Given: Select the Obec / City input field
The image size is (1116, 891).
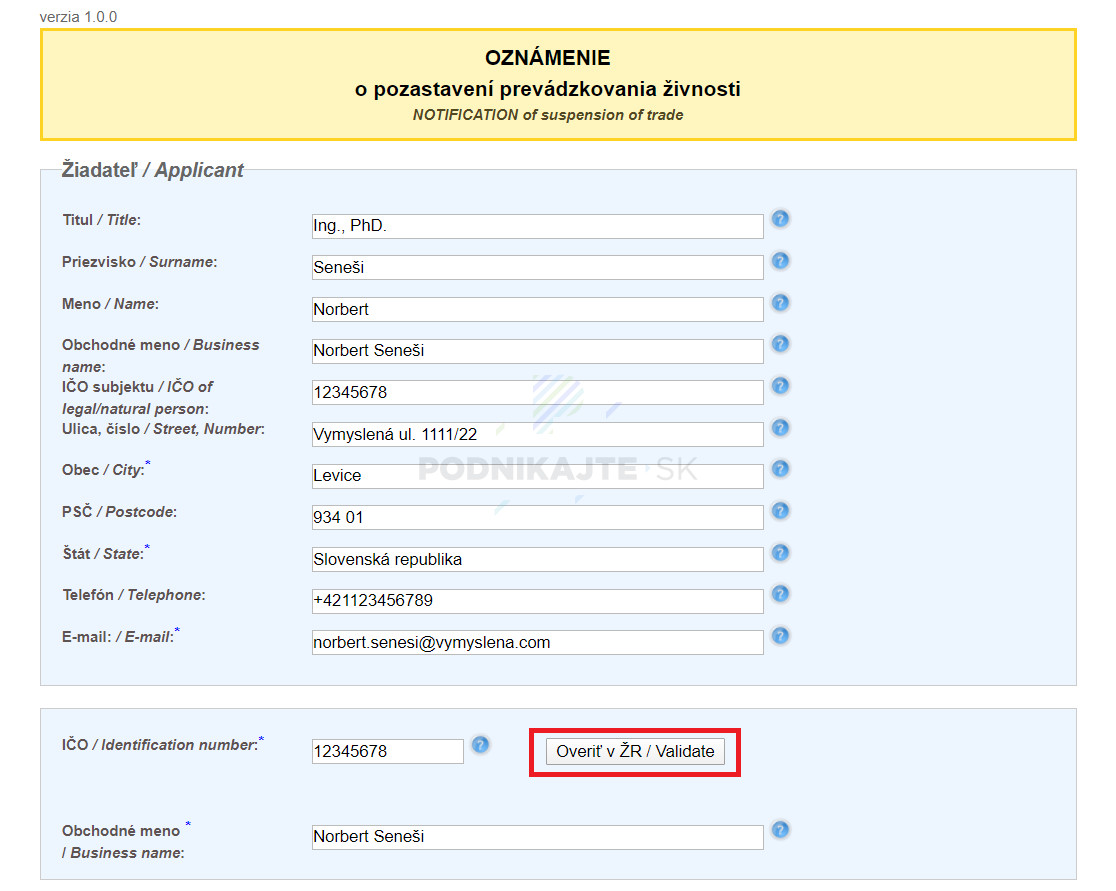Looking at the screenshot, I should (537, 476).
